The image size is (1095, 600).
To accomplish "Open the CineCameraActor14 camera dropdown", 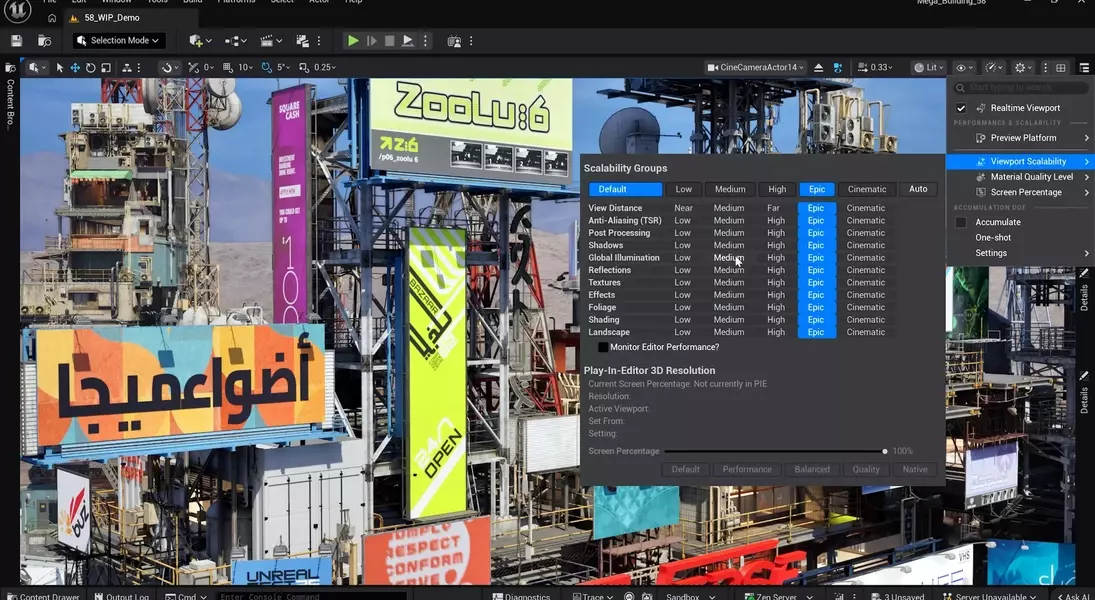I will click(x=755, y=68).
